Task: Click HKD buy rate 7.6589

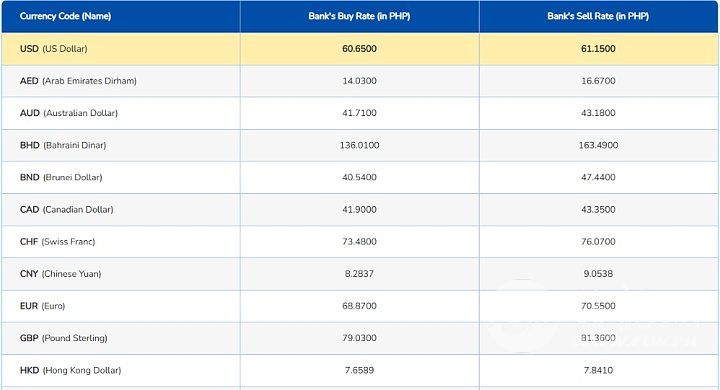Action: [x=360, y=370]
